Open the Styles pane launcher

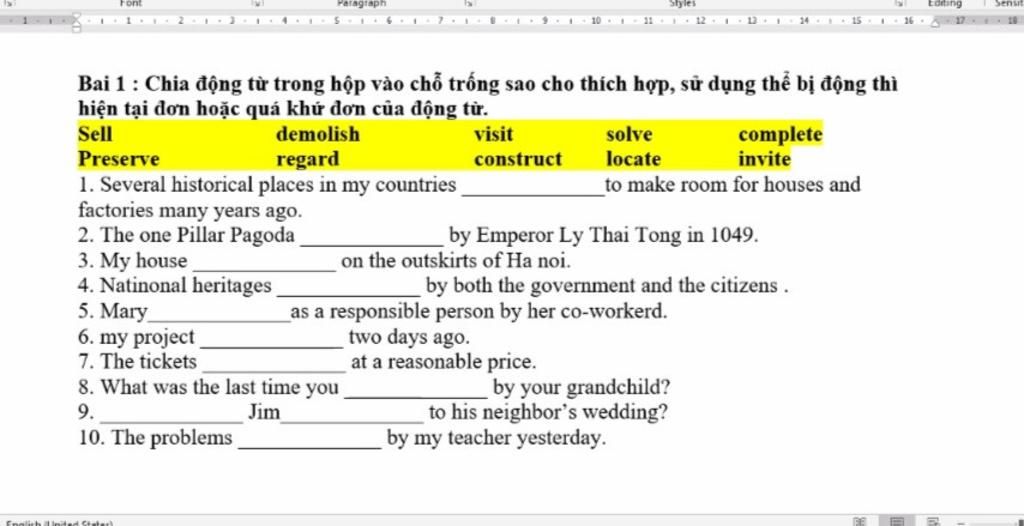point(900,3)
